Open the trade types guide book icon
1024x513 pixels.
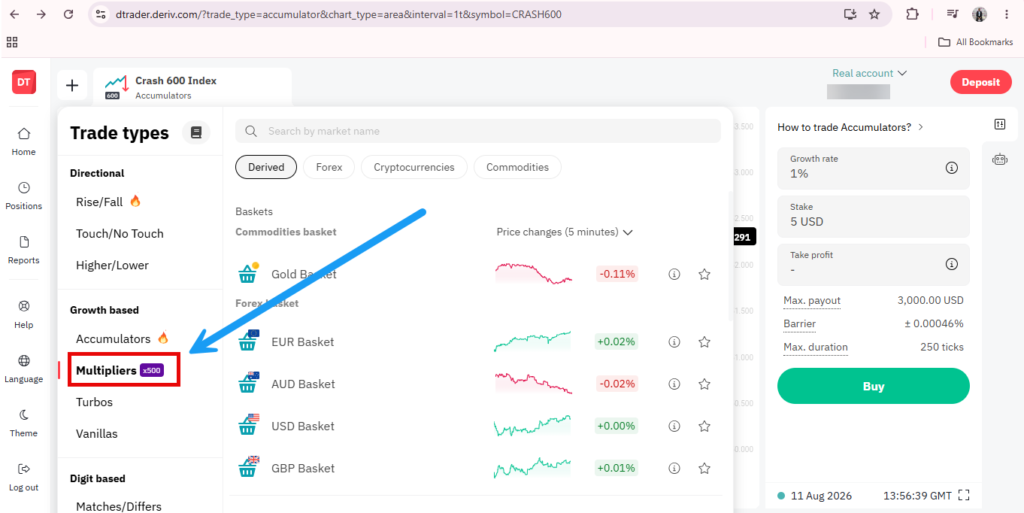196,132
